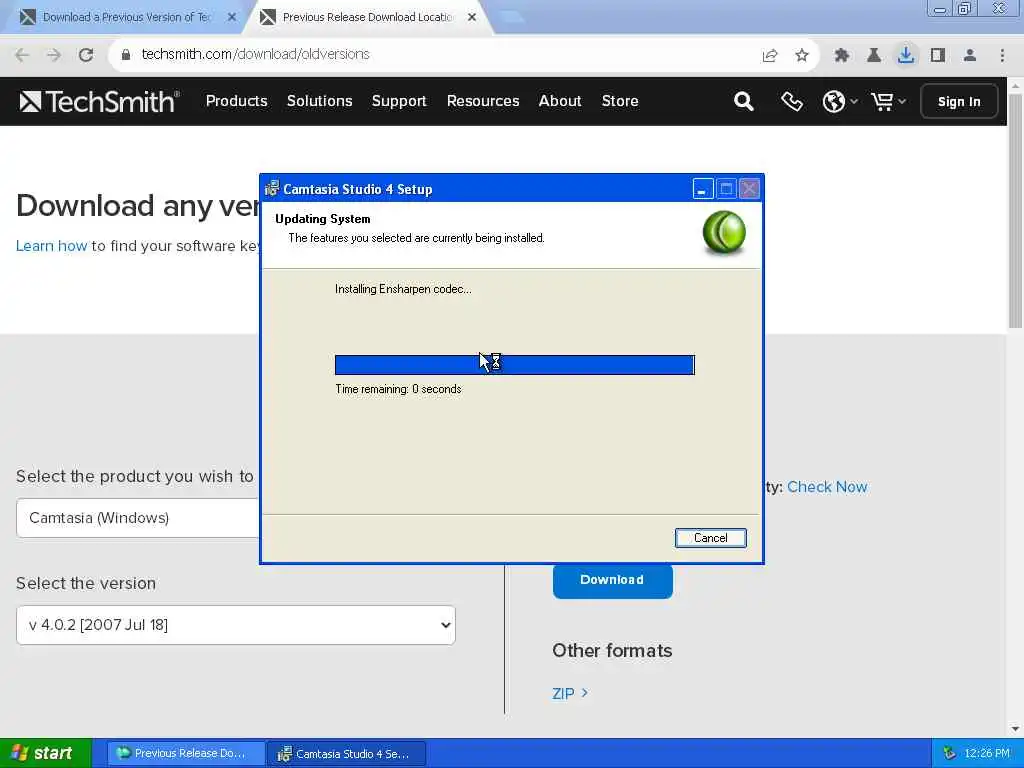Open the Support menu
Screen dimensions: 1024x768
399,101
